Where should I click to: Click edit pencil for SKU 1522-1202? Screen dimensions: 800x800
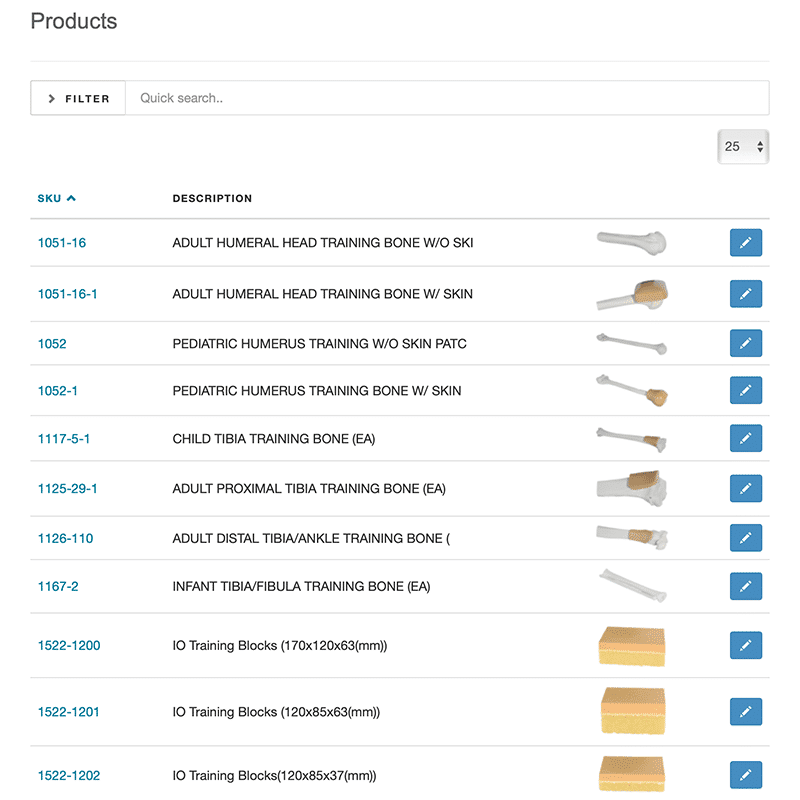click(x=745, y=775)
